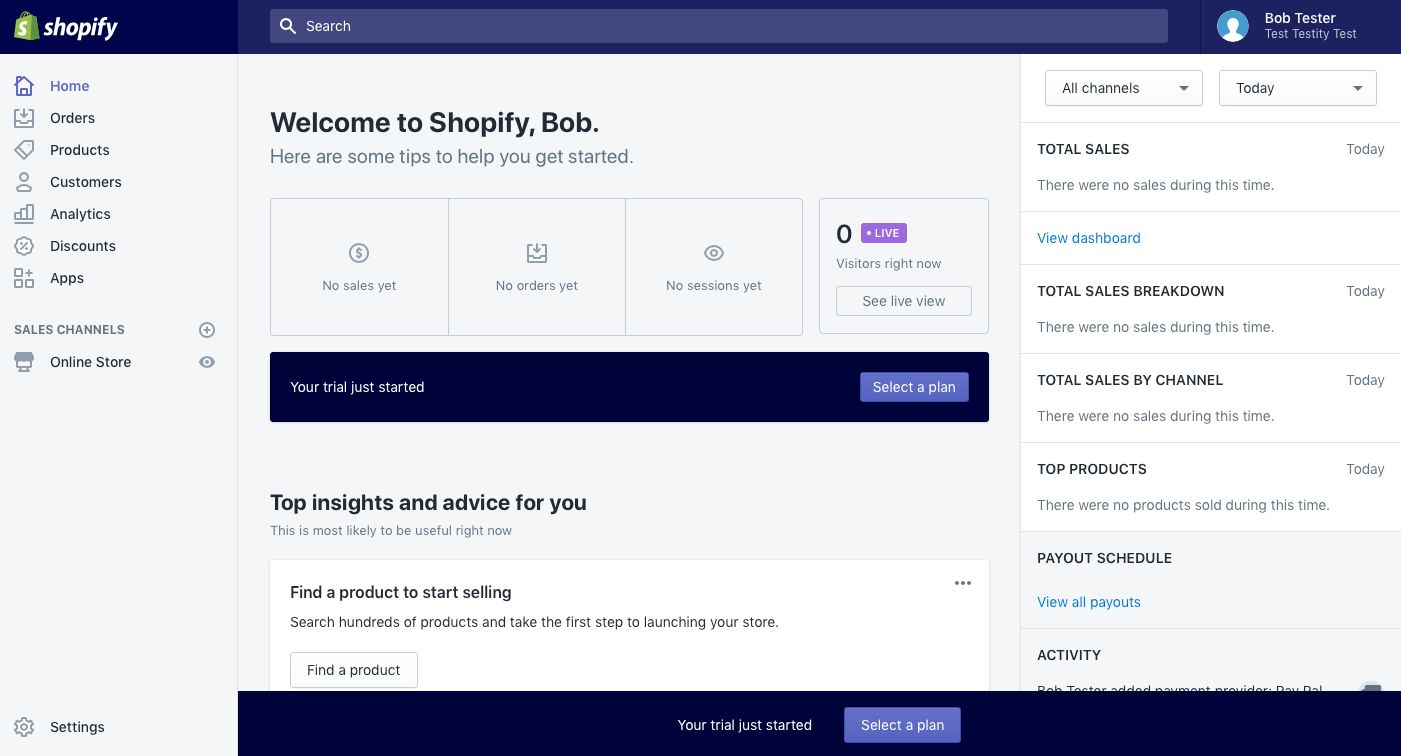Click the Shopify logo
This screenshot has width=1401, height=756.
[x=66, y=27]
